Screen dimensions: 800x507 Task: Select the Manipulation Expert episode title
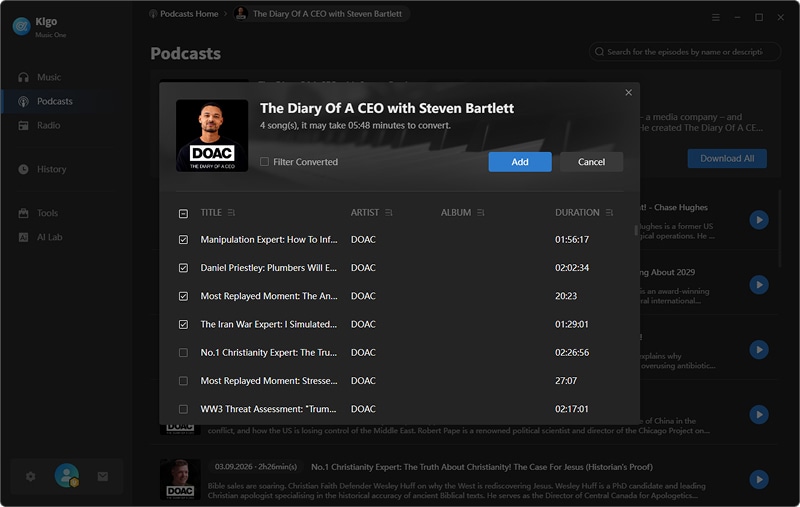point(269,239)
